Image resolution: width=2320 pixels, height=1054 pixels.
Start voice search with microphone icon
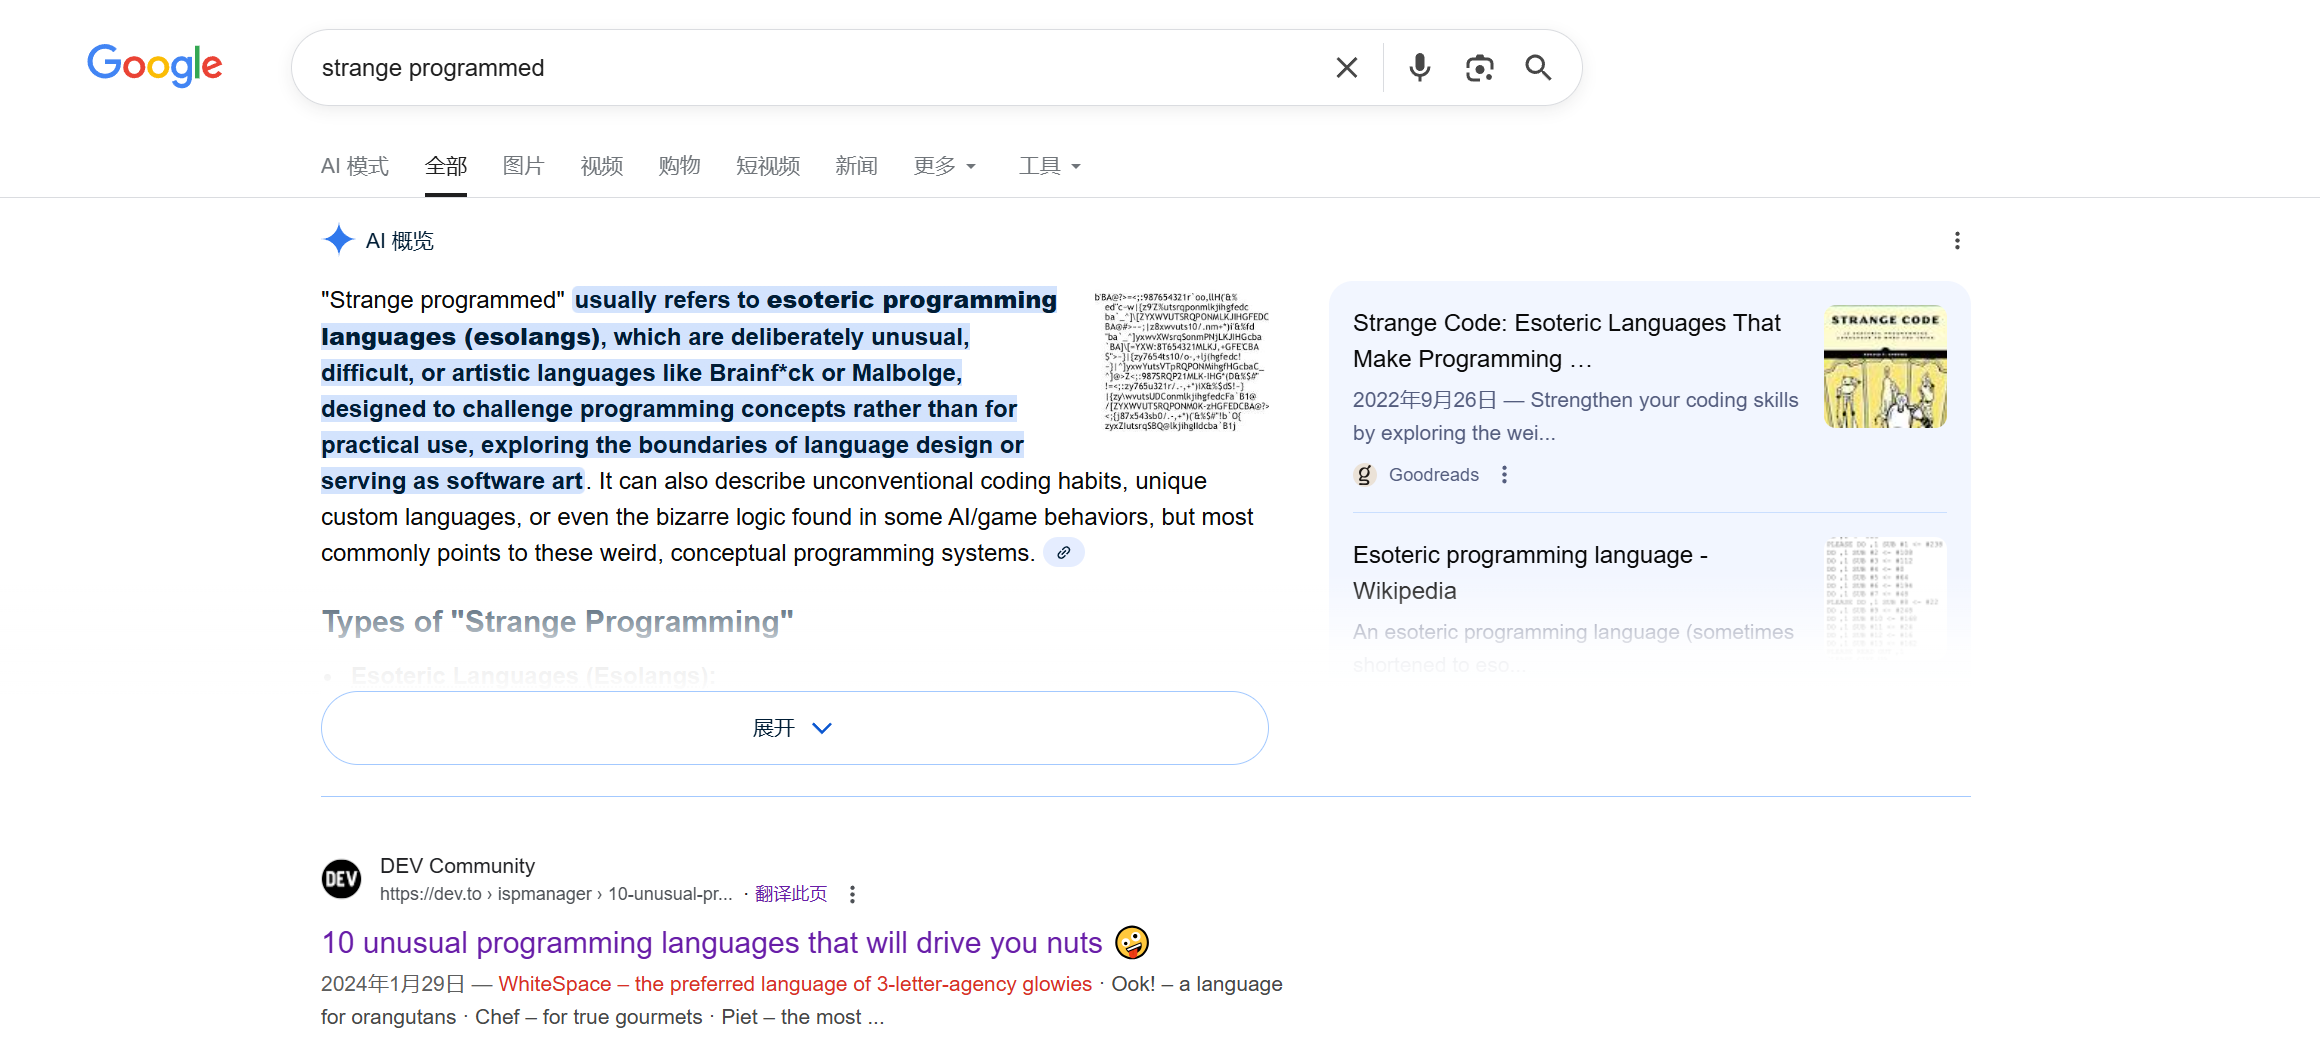pos(1419,68)
